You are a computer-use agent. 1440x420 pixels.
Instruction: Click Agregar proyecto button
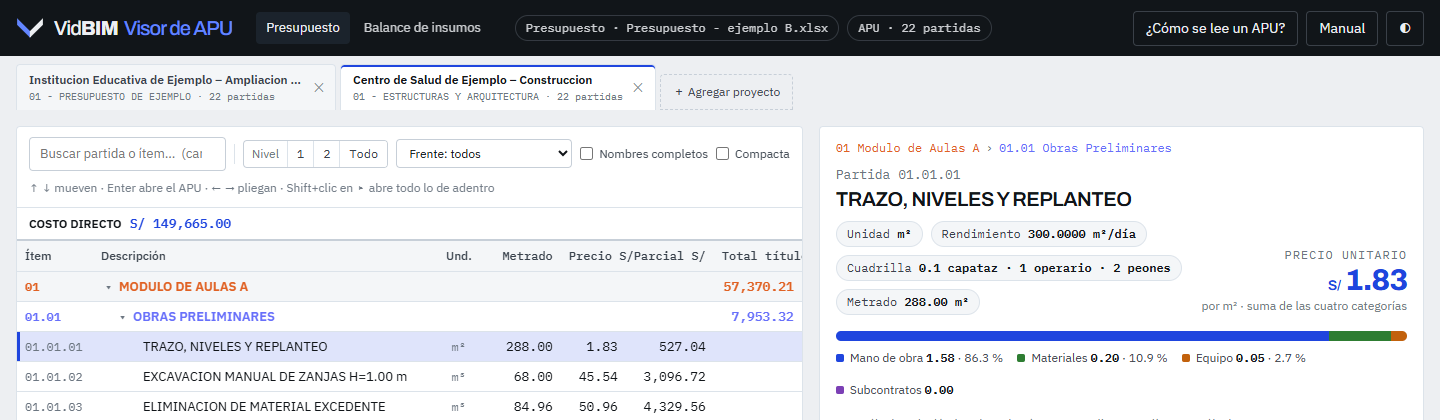726,91
